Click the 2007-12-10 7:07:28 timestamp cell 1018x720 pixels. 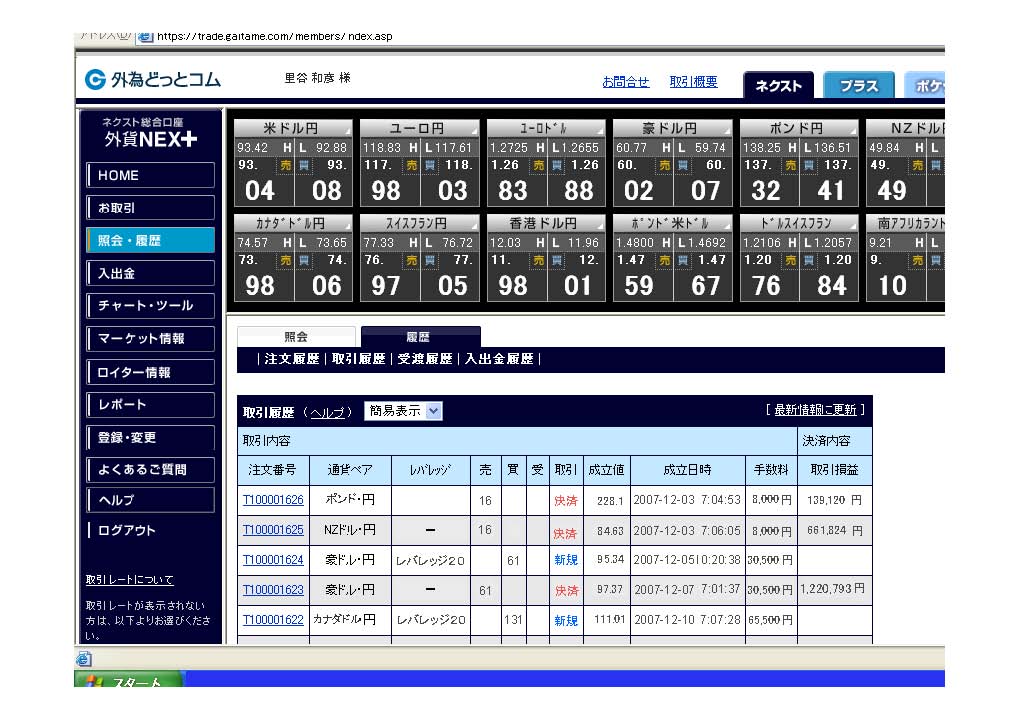[x=688, y=620]
